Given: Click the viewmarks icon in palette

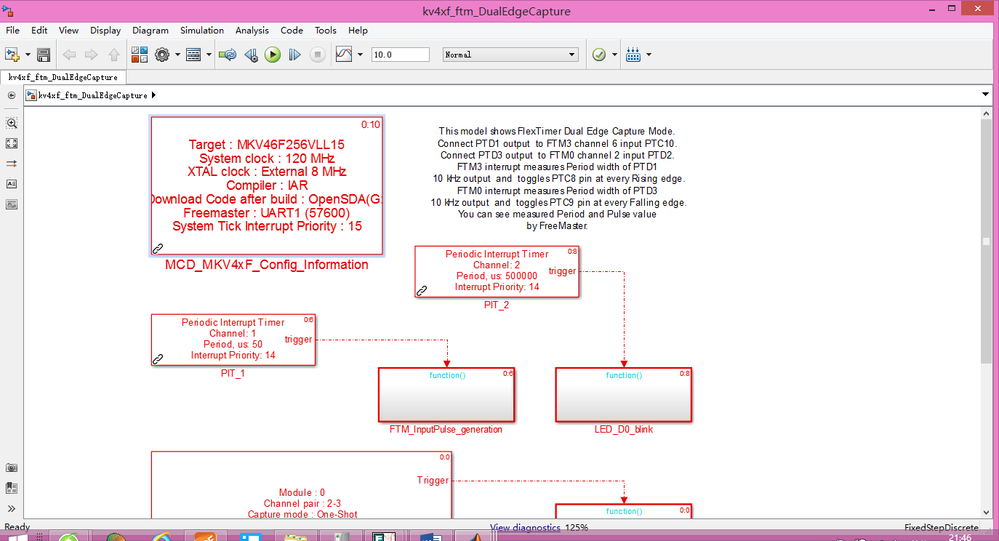Looking at the screenshot, I should [x=11, y=488].
